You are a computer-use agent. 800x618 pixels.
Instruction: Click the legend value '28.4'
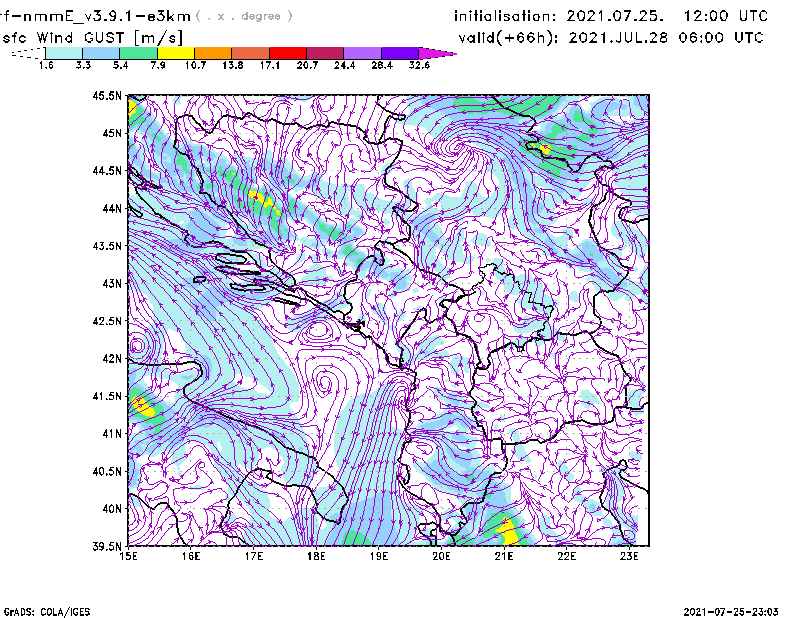[382, 65]
